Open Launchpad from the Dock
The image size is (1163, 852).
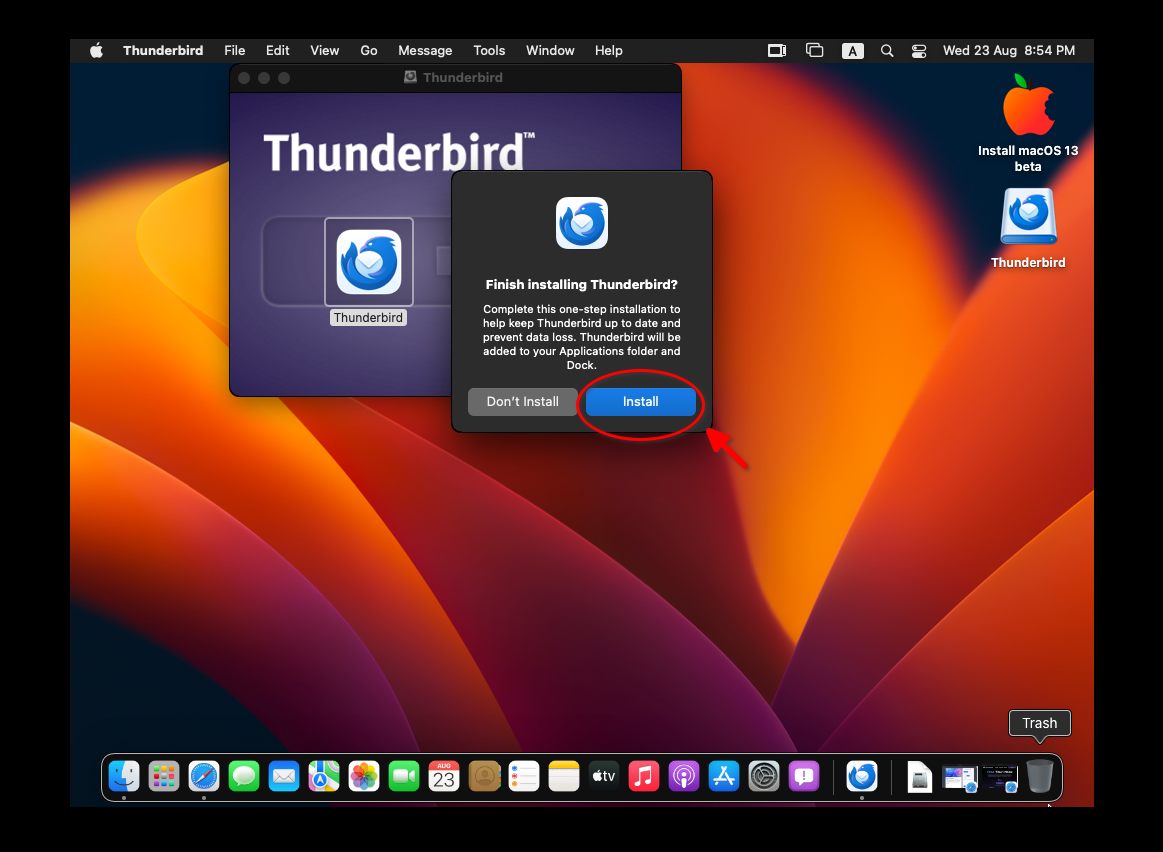pyautogui.click(x=164, y=776)
